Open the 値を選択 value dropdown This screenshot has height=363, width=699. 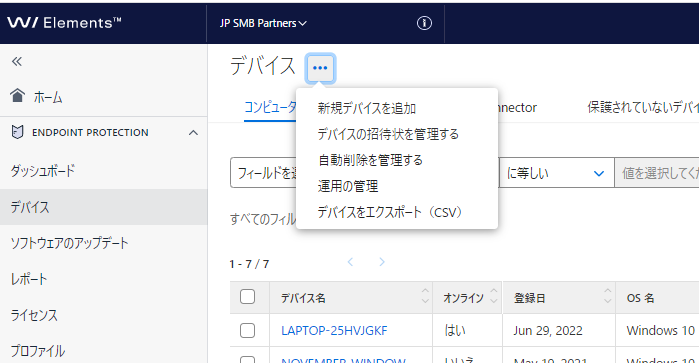click(657, 173)
